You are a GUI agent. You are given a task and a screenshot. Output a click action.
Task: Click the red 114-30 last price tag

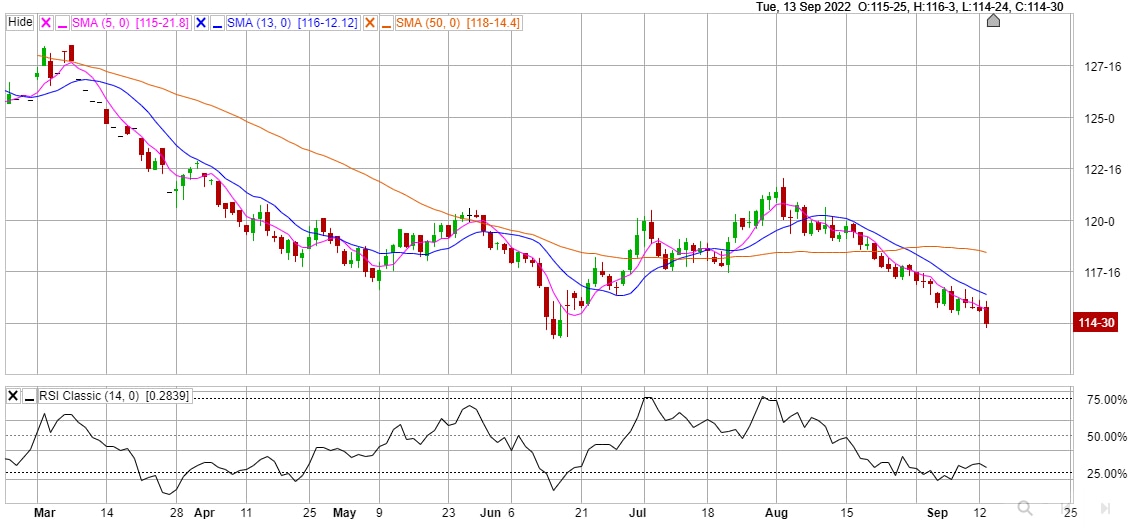1096,323
